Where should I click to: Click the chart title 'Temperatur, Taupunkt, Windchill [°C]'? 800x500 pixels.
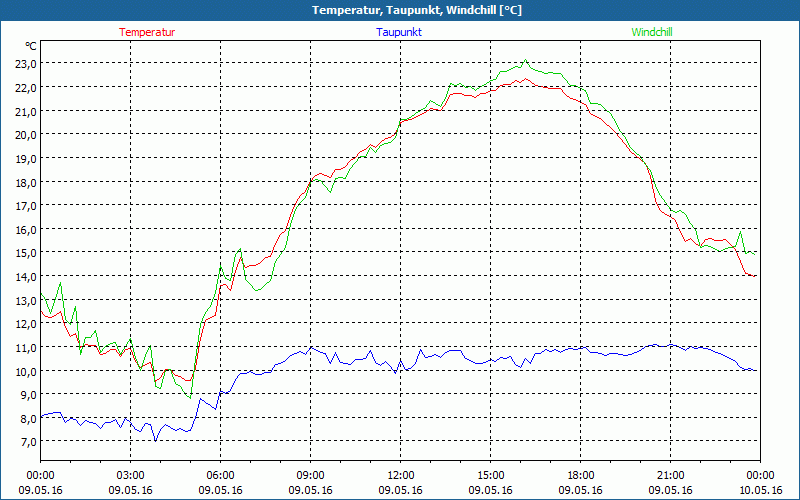pyautogui.click(x=417, y=10)
